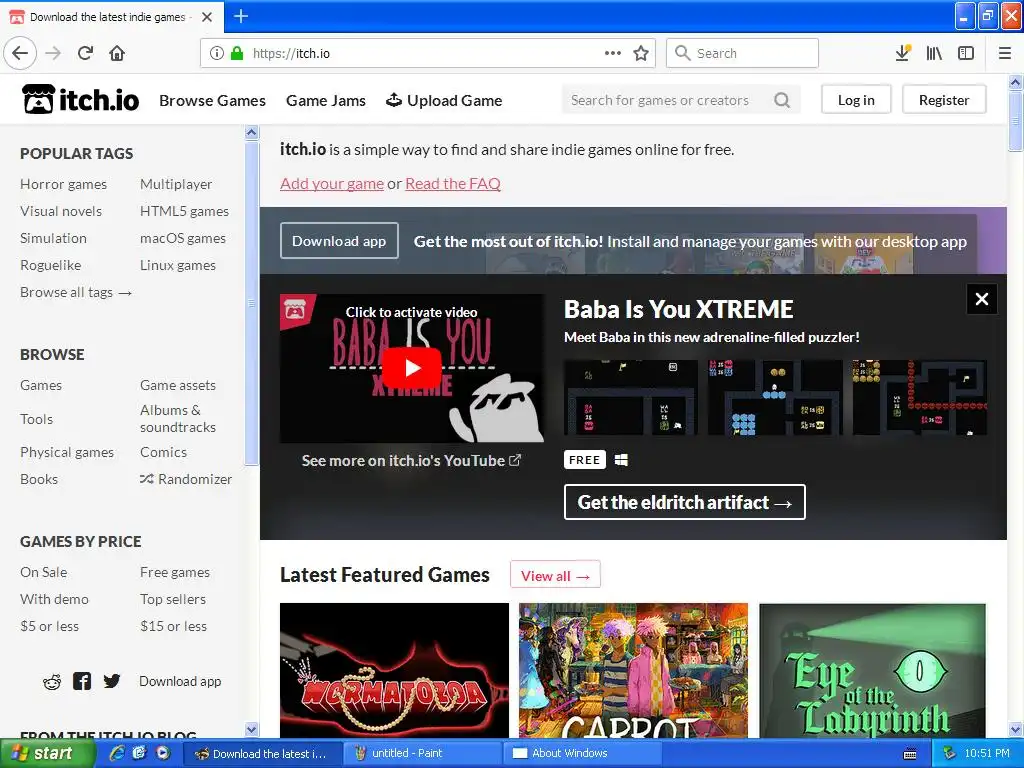Open Free games price filter
Screen dimensions: 1024x768
coord(174,572)
